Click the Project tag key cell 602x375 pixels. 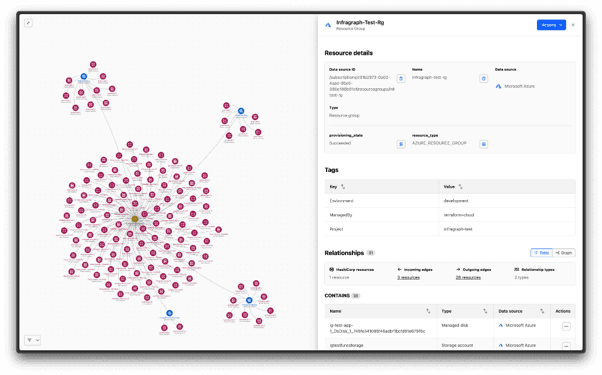pyautogui.click(x=382, y=229)
